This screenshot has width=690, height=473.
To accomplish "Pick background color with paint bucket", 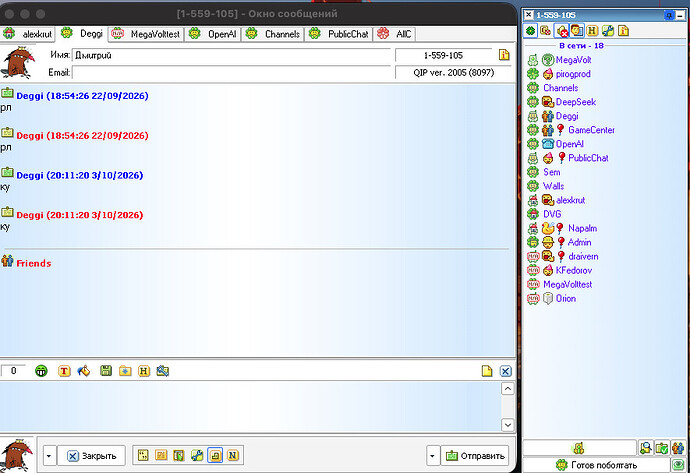I will pyautogui.click(x=84, y=371).
